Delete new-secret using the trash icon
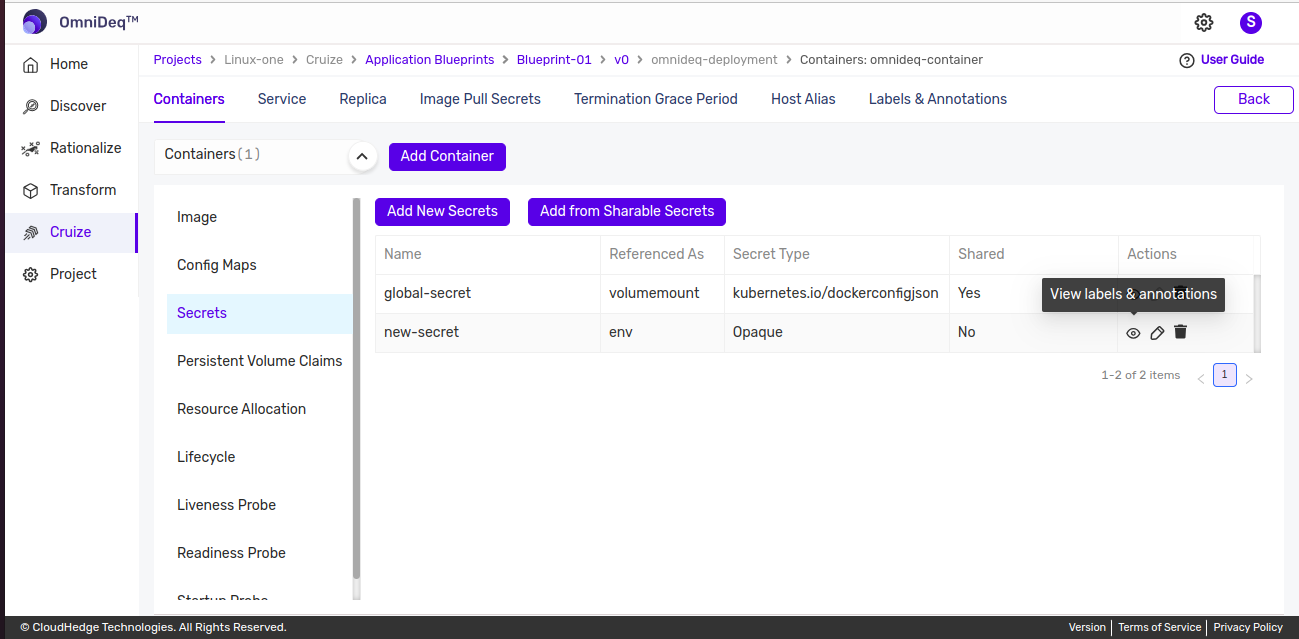1299x639 pixels. (1180, 332)
